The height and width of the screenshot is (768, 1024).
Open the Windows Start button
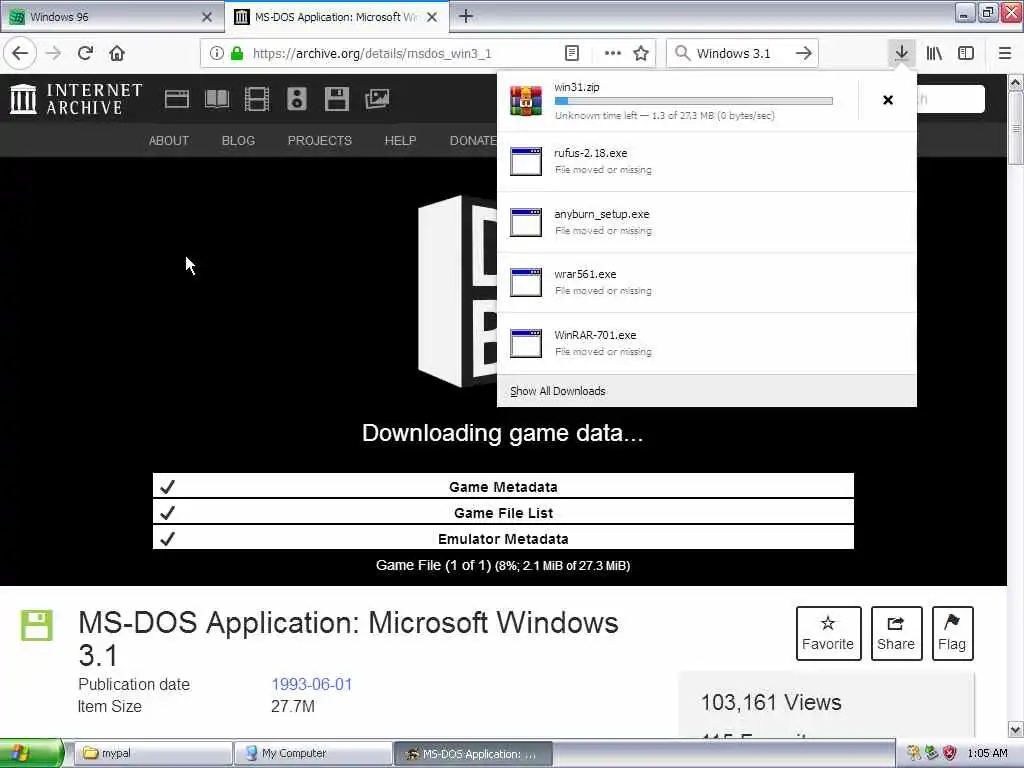(x=31, y=753)
